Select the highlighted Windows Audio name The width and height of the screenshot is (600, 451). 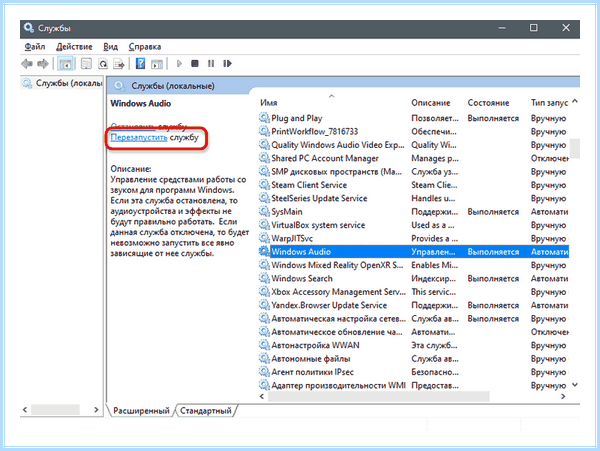point(301,252)
